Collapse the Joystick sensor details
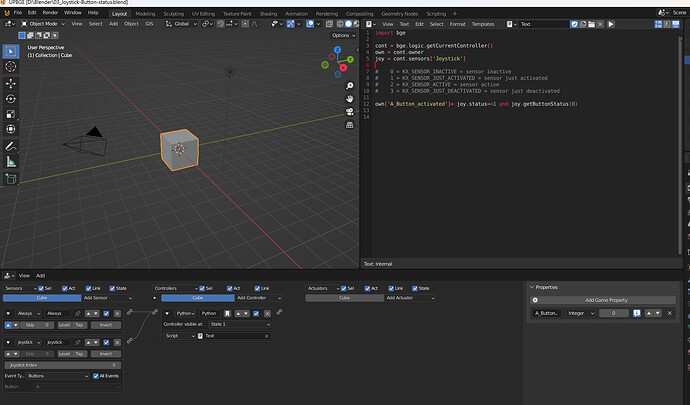 pyautogui.click(x=8, y=342)
